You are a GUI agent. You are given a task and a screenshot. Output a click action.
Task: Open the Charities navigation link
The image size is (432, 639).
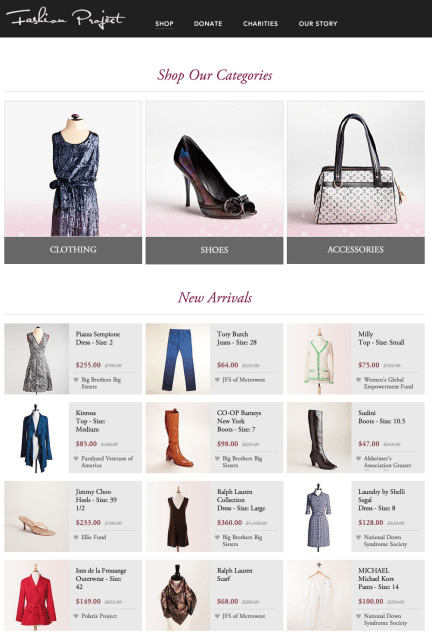260,24
